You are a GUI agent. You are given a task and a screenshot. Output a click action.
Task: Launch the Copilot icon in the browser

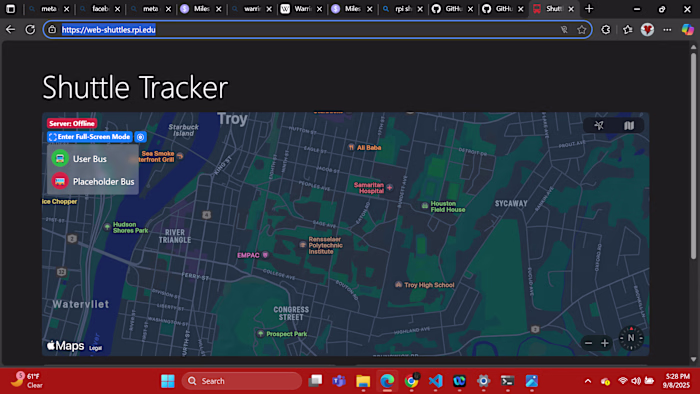point(688,30)
